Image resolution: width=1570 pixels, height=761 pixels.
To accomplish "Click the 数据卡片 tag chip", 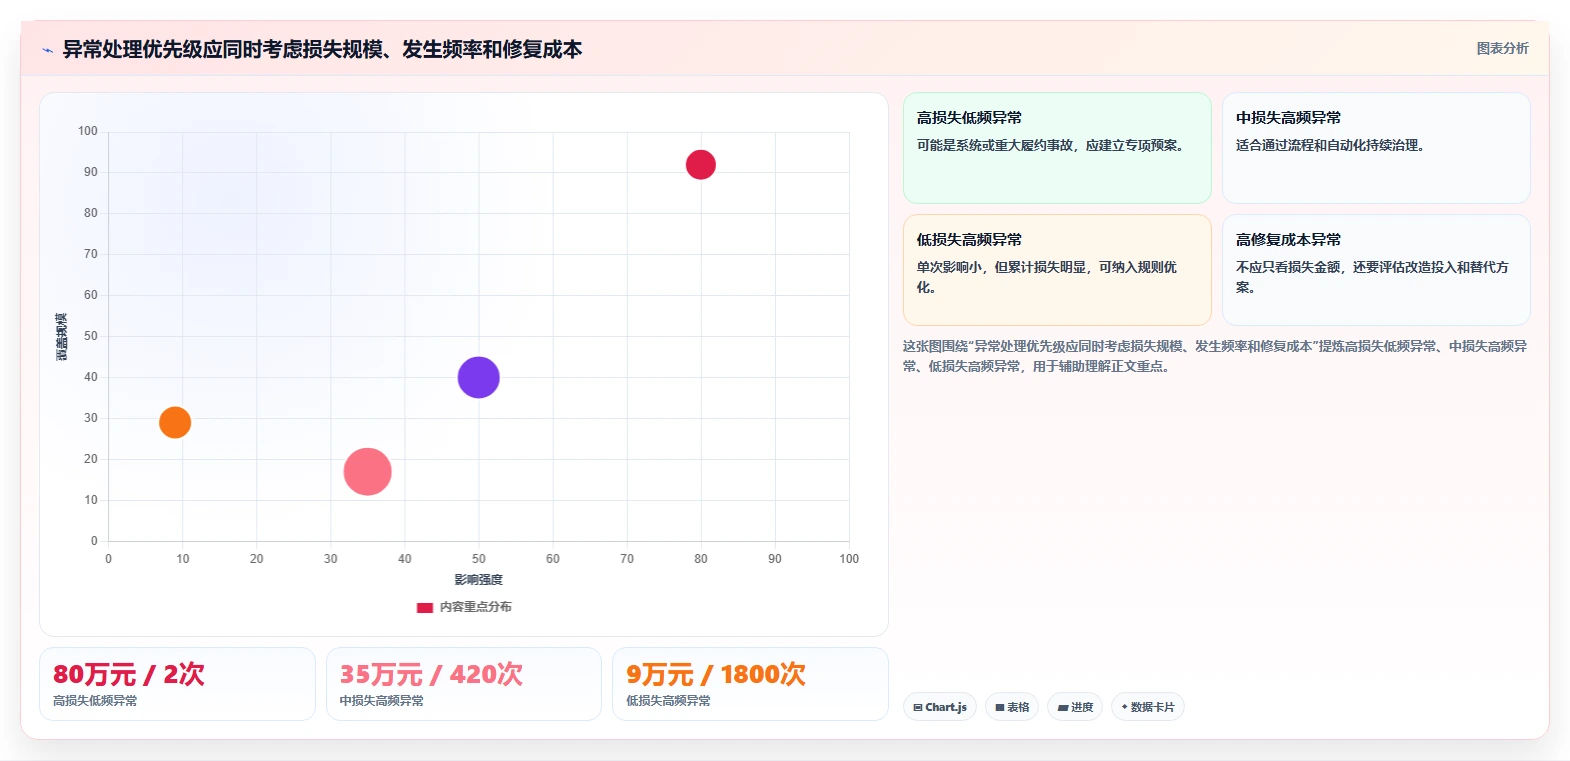I will coord(1148,707).
